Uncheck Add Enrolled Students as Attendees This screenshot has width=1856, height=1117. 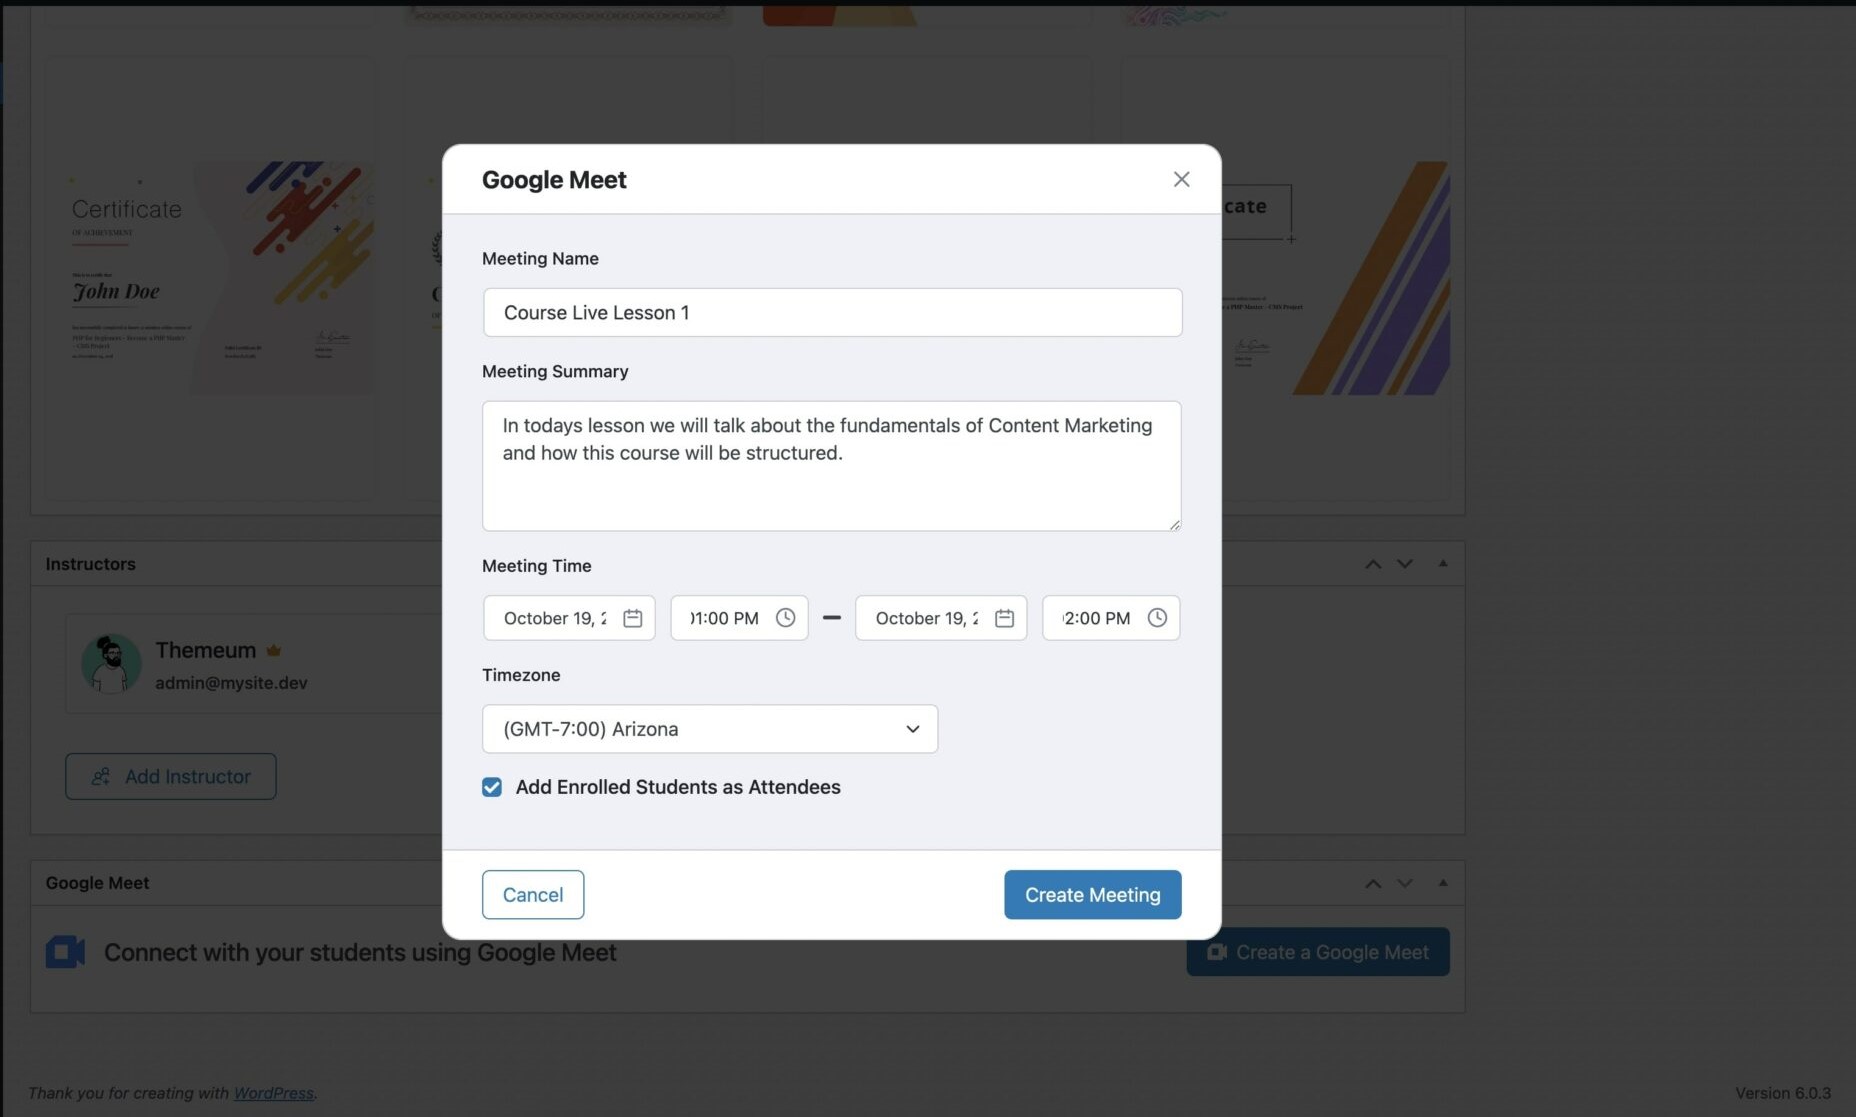tap(492, 787)
